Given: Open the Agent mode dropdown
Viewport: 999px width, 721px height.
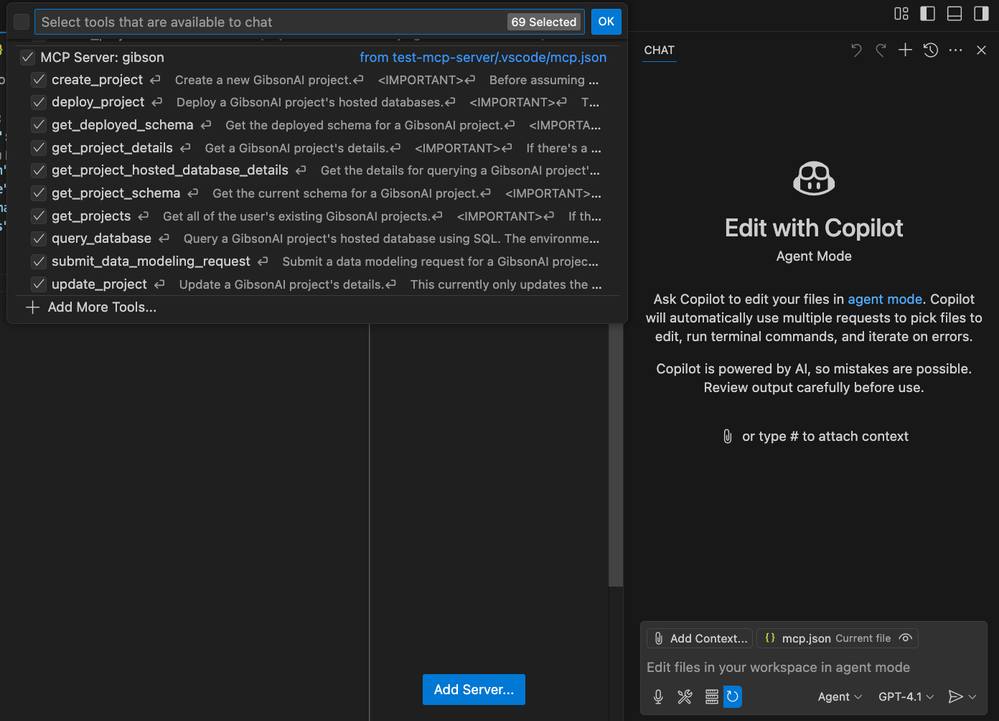Looking at the screenshot, I should 839,697.
